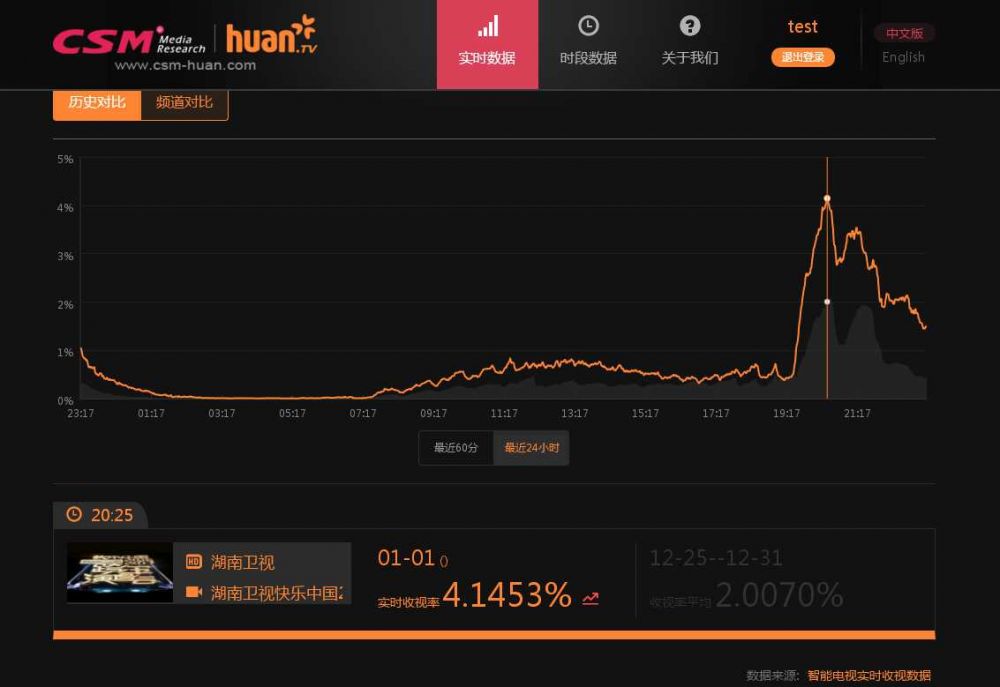This screenshot has height=687, width=1000.
Task: Select the 最近24小时 time range
Action: coord(531,448)
